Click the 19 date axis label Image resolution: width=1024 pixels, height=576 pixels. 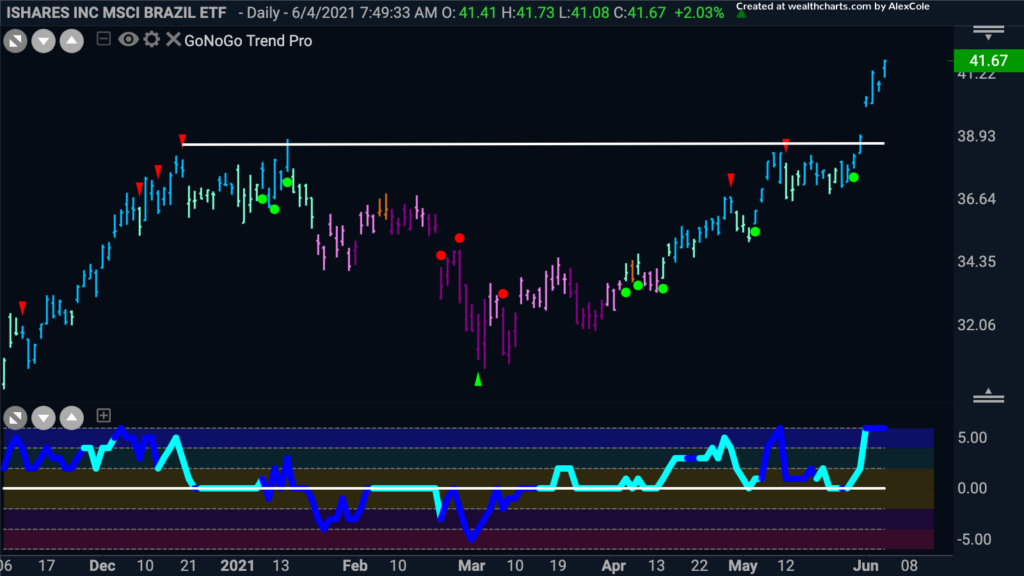[558, 566]
